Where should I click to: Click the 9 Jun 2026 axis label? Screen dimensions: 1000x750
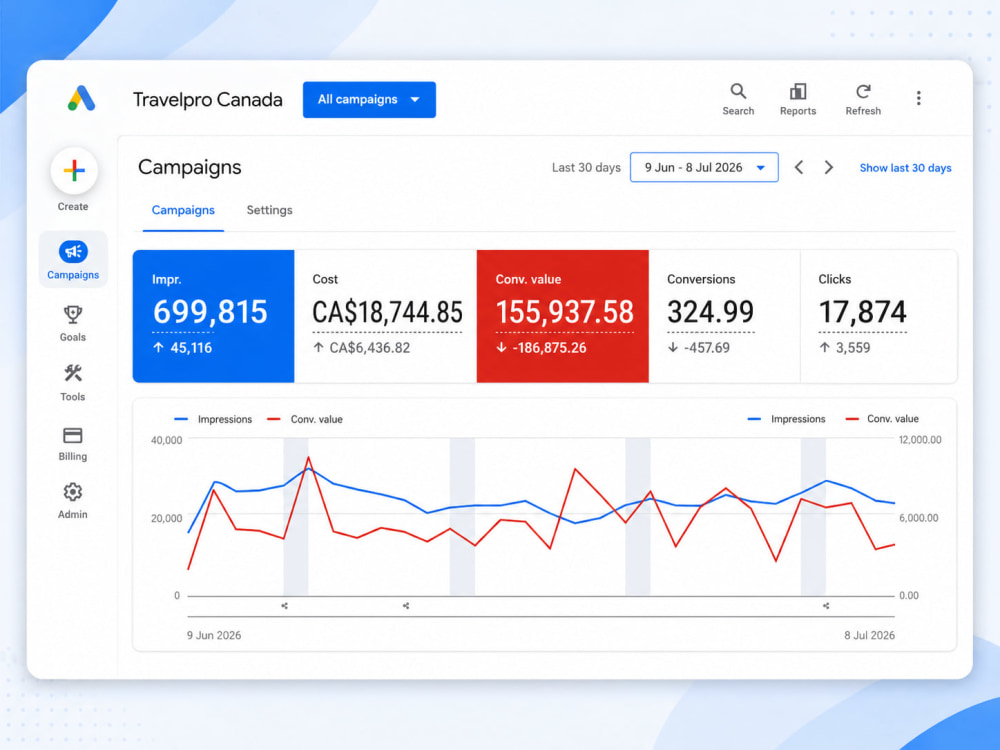pos(214,635)
